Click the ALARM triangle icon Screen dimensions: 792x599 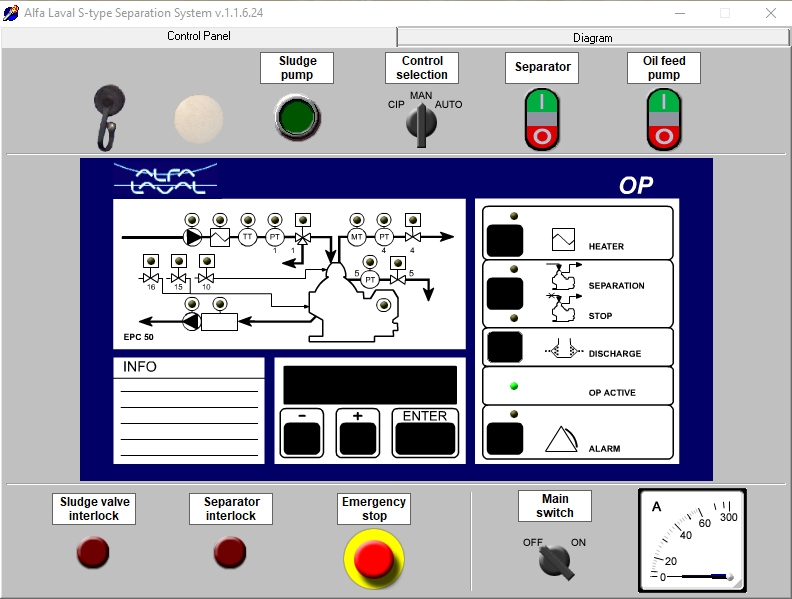click(x=561, y=439)
